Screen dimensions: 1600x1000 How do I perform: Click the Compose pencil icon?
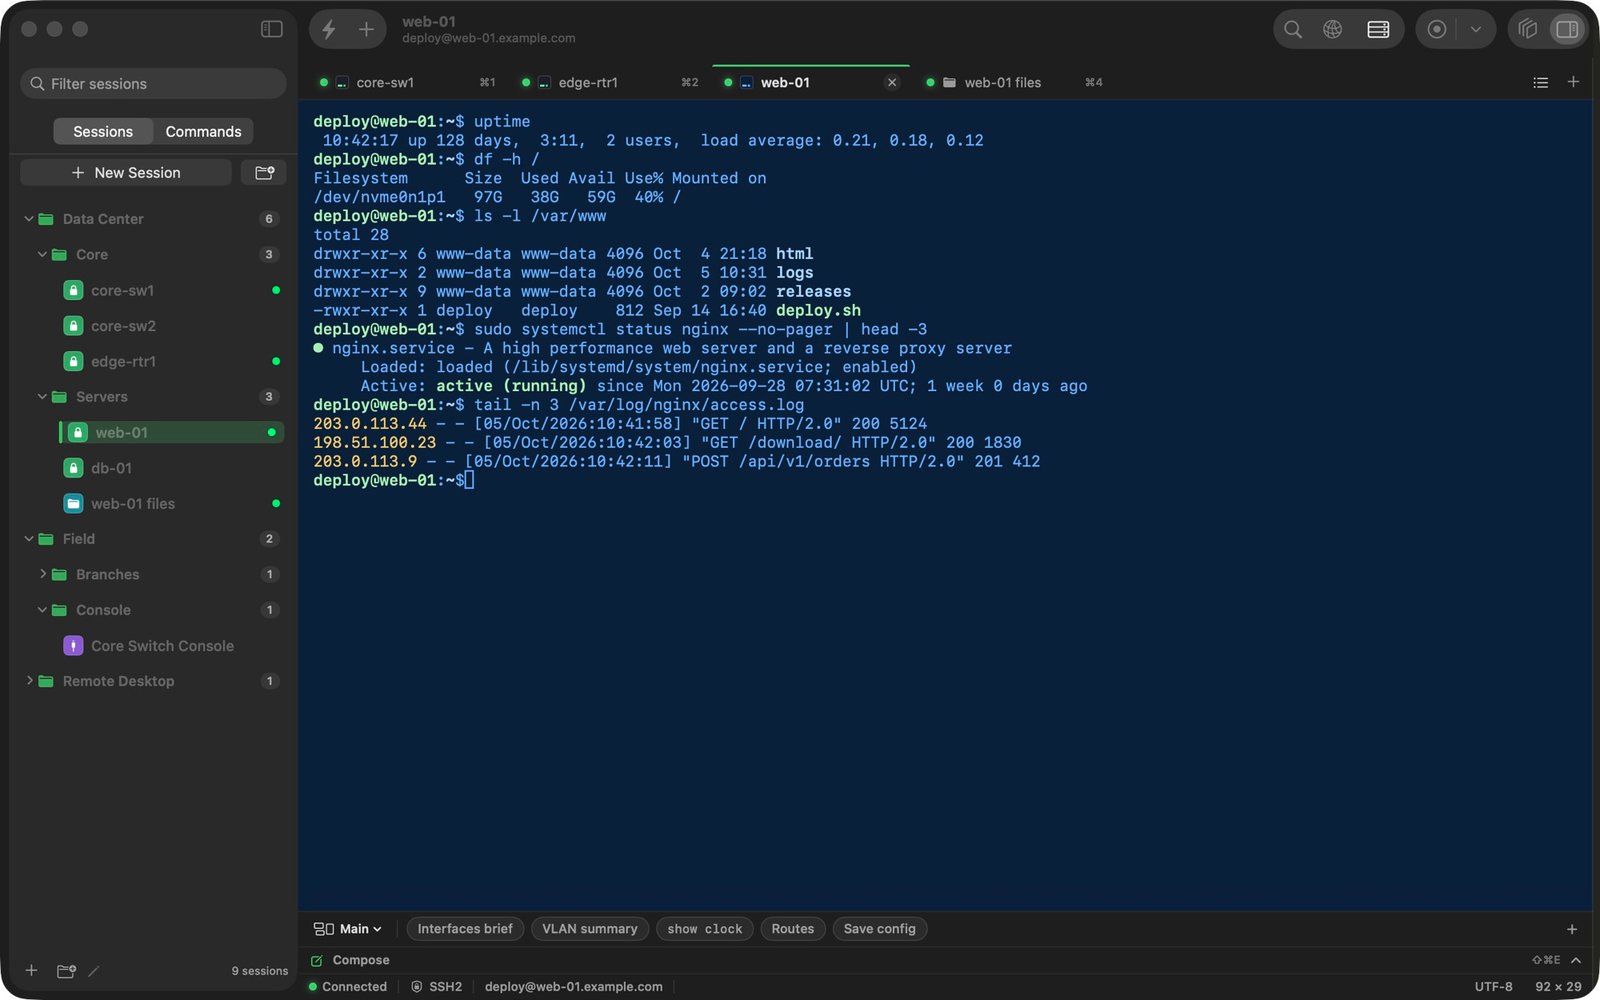click(x=317, y=960)
